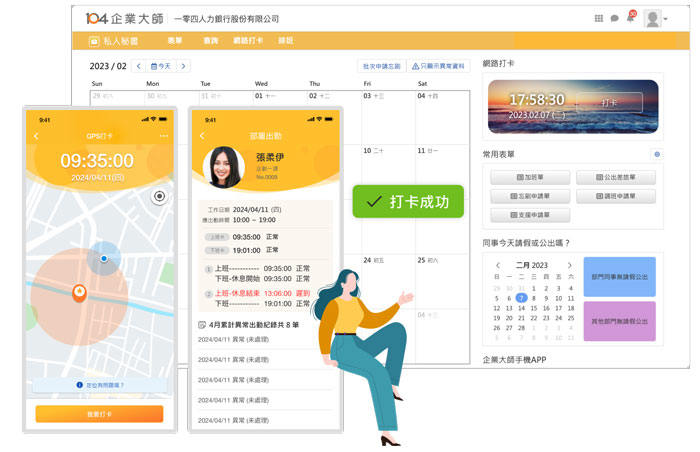Click blue 部門同事無請假公出 card
This screenshot has width=700, height=452.
pos(619,277)
